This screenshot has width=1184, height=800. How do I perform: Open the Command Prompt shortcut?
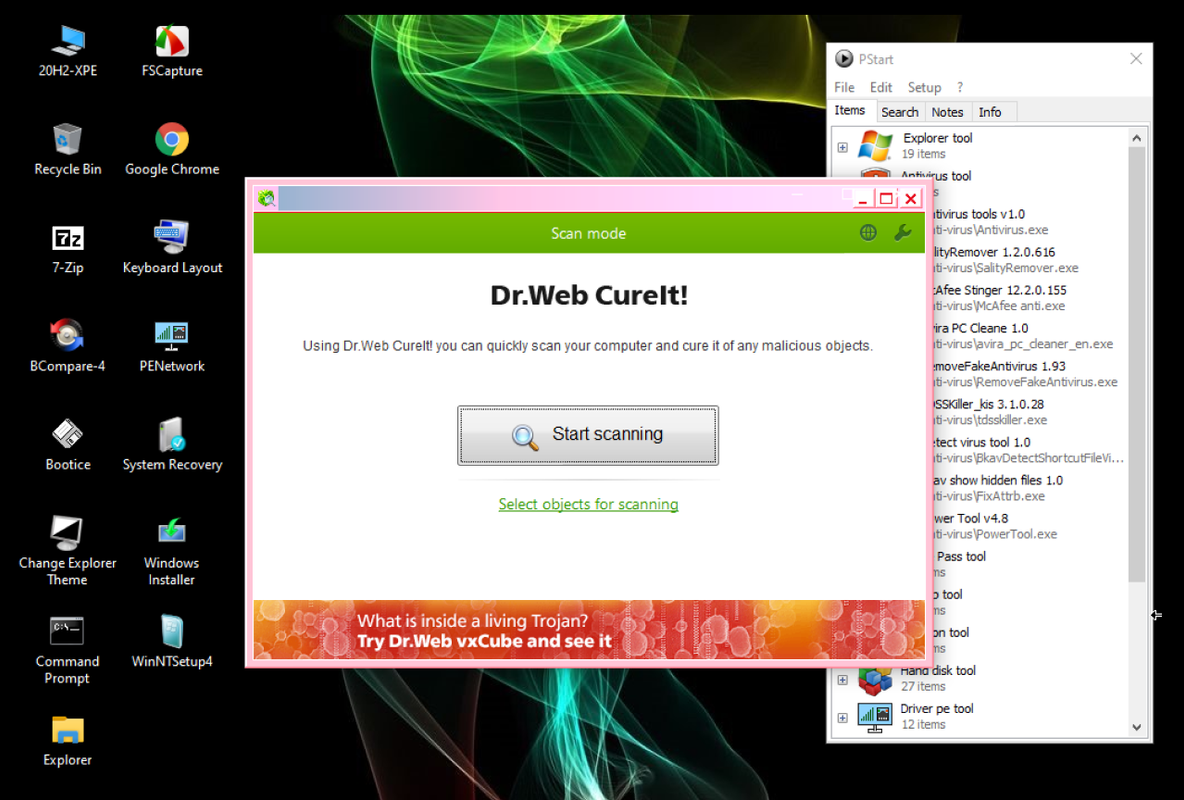point(68,649)
